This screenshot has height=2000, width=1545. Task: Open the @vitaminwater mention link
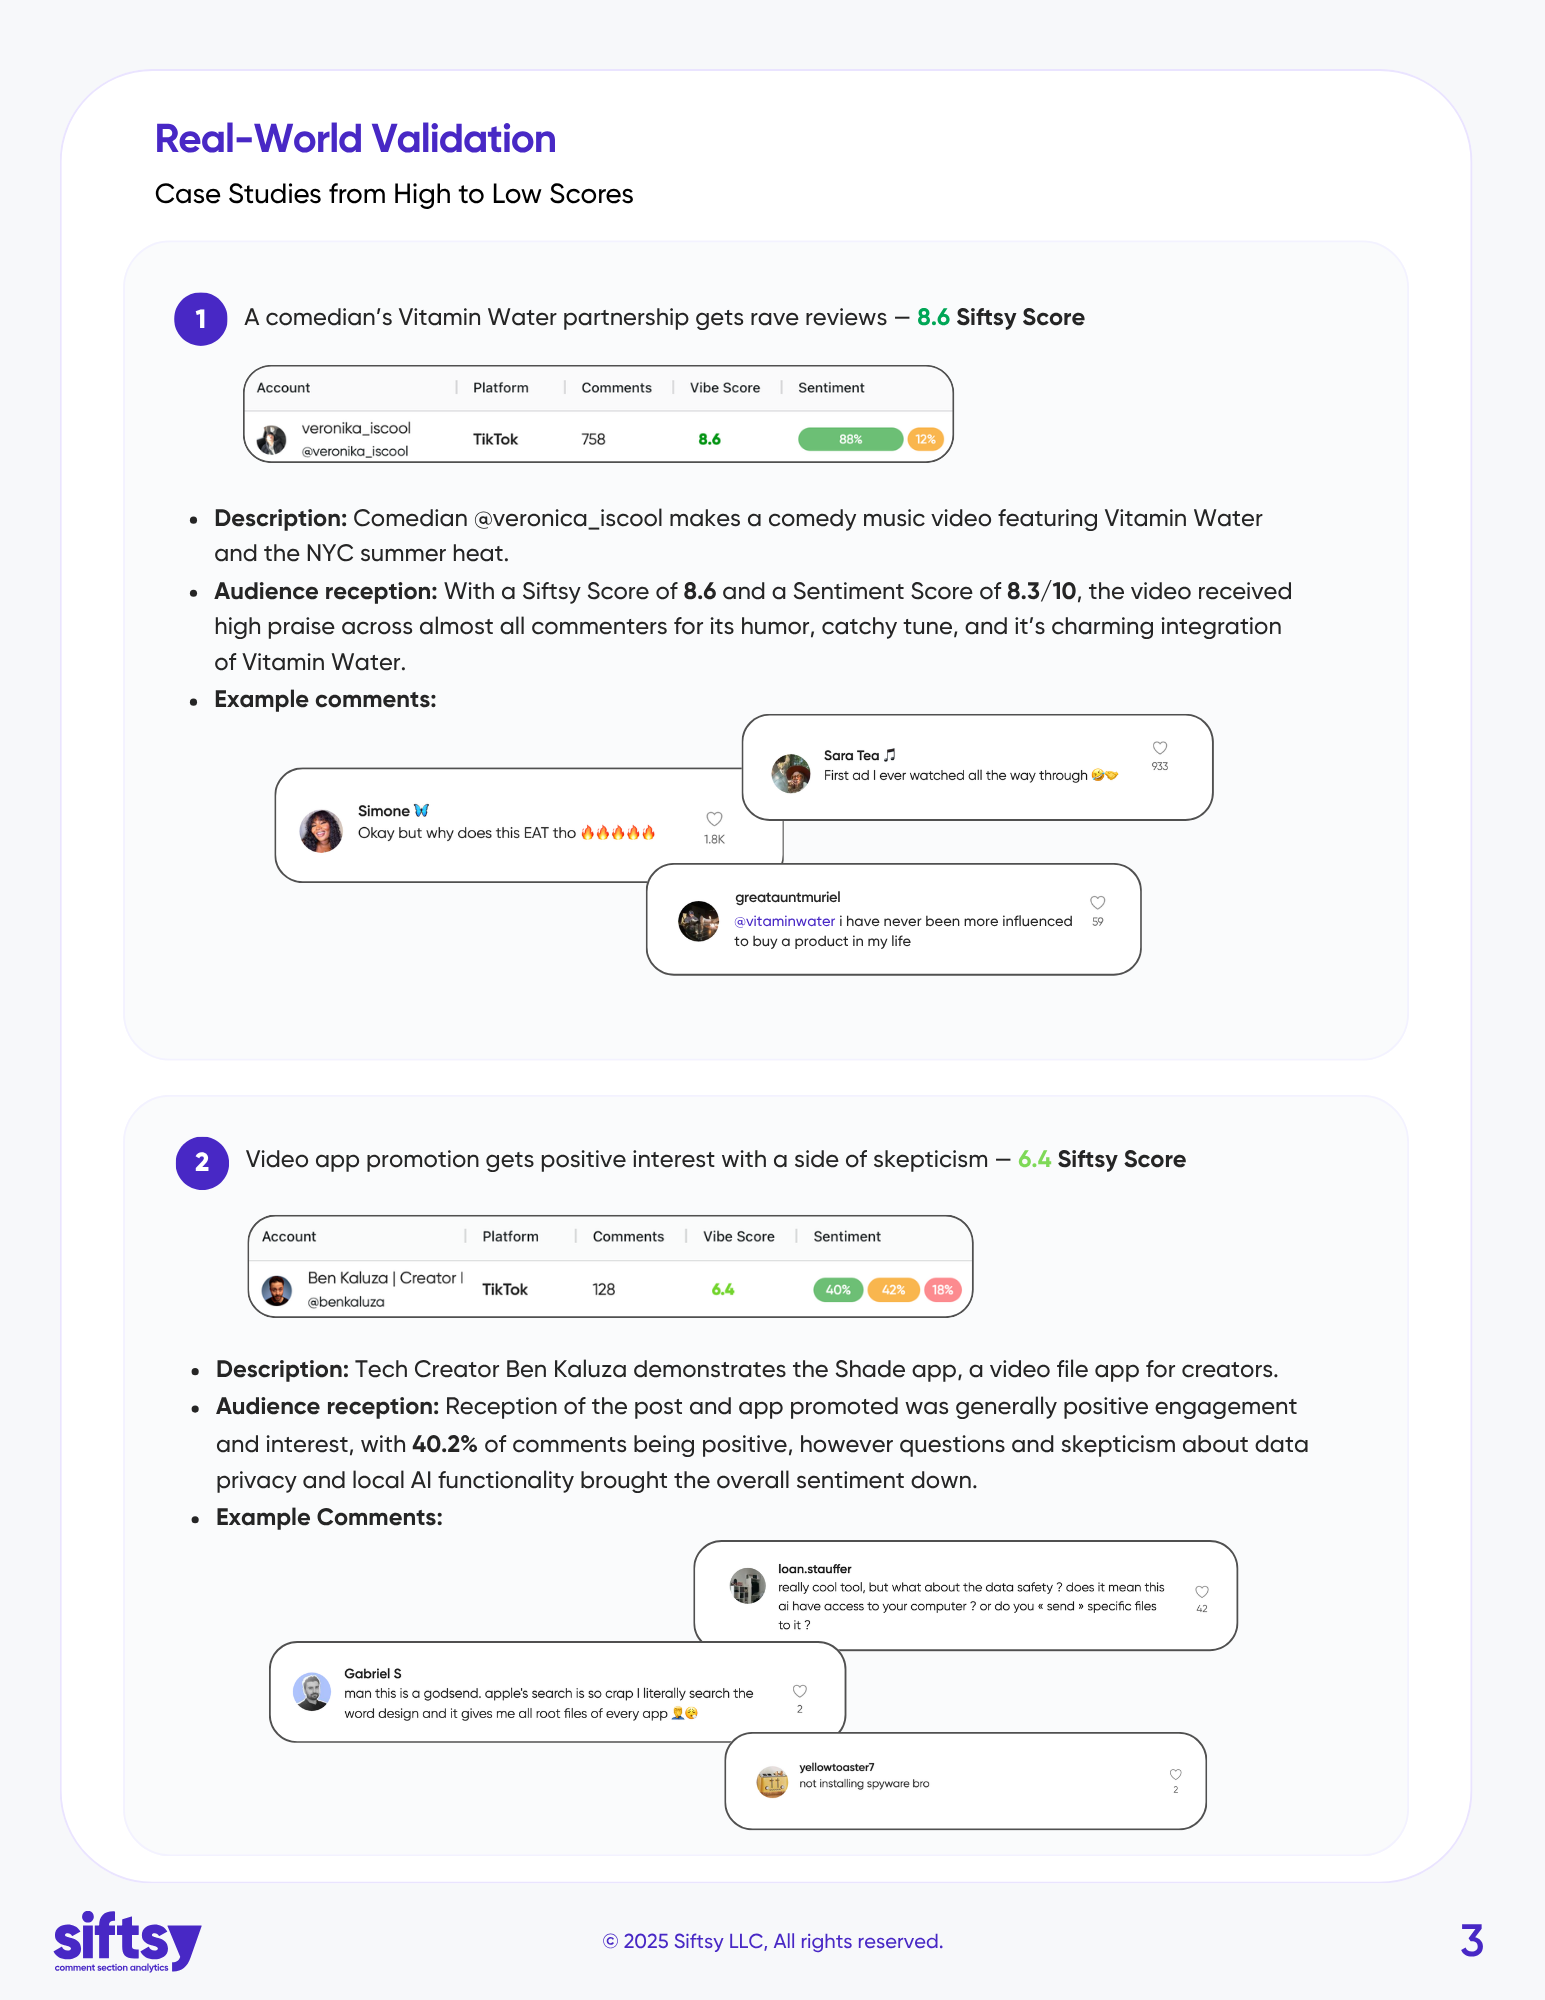pyautogui.click(x=785, y=921)
